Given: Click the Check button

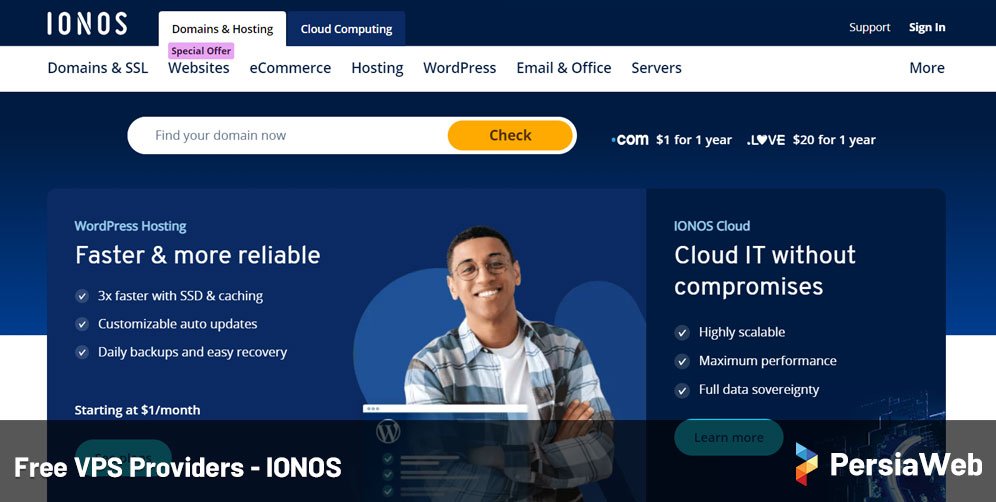Looking at the screenshot, I should pyautogui.click(x=510, y=135).
